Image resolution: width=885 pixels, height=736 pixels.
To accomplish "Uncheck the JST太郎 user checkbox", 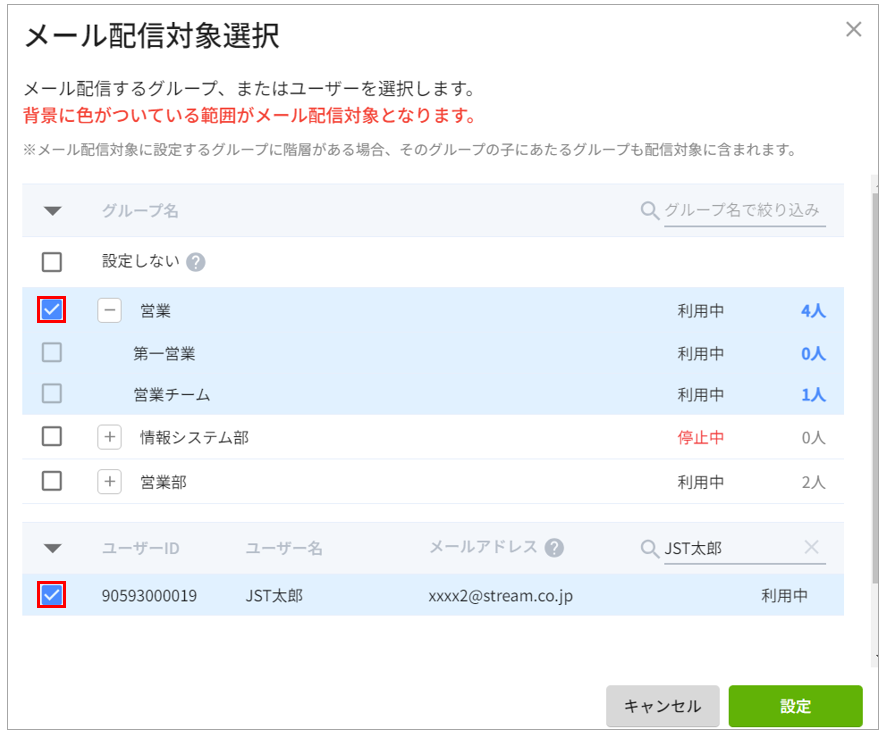I will pyautogui.click(x=52, y=596).
